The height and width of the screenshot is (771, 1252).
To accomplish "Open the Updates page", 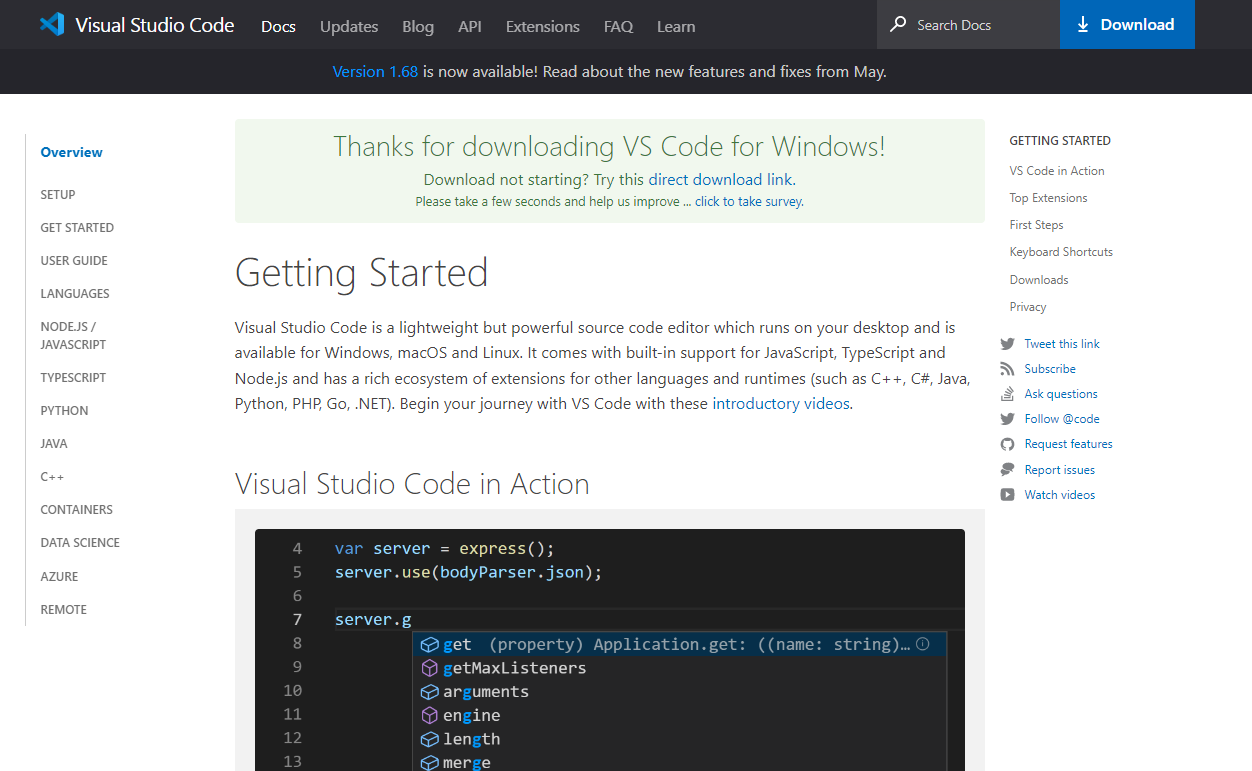I will point(349,26).
